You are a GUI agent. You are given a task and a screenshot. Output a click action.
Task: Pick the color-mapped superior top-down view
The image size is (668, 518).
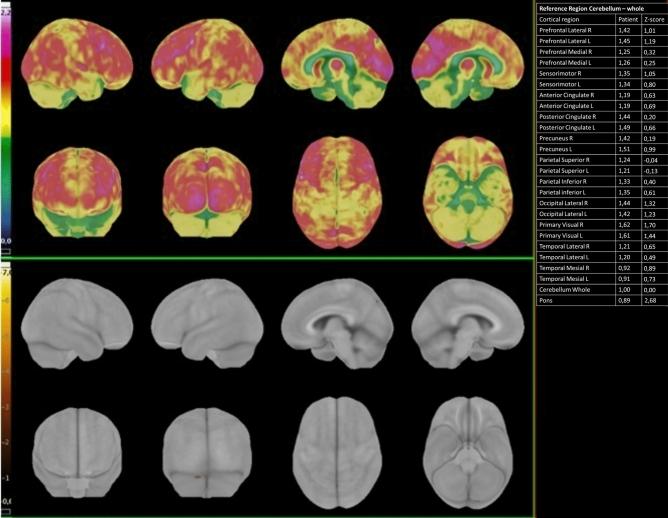tap(337, 192)
